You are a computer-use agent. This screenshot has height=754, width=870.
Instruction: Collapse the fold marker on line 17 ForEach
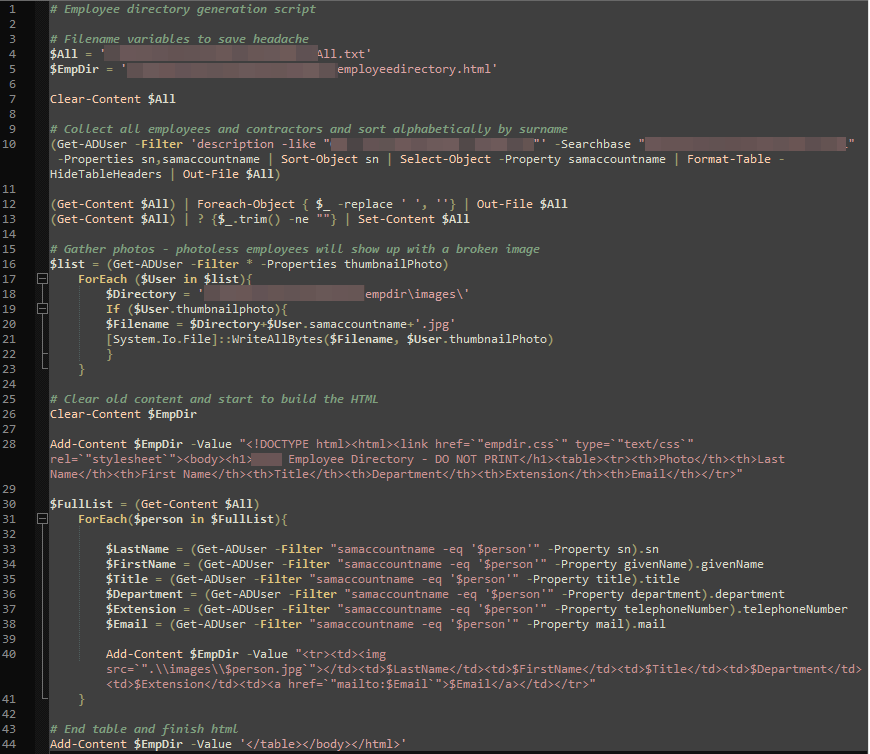(42, 279)
